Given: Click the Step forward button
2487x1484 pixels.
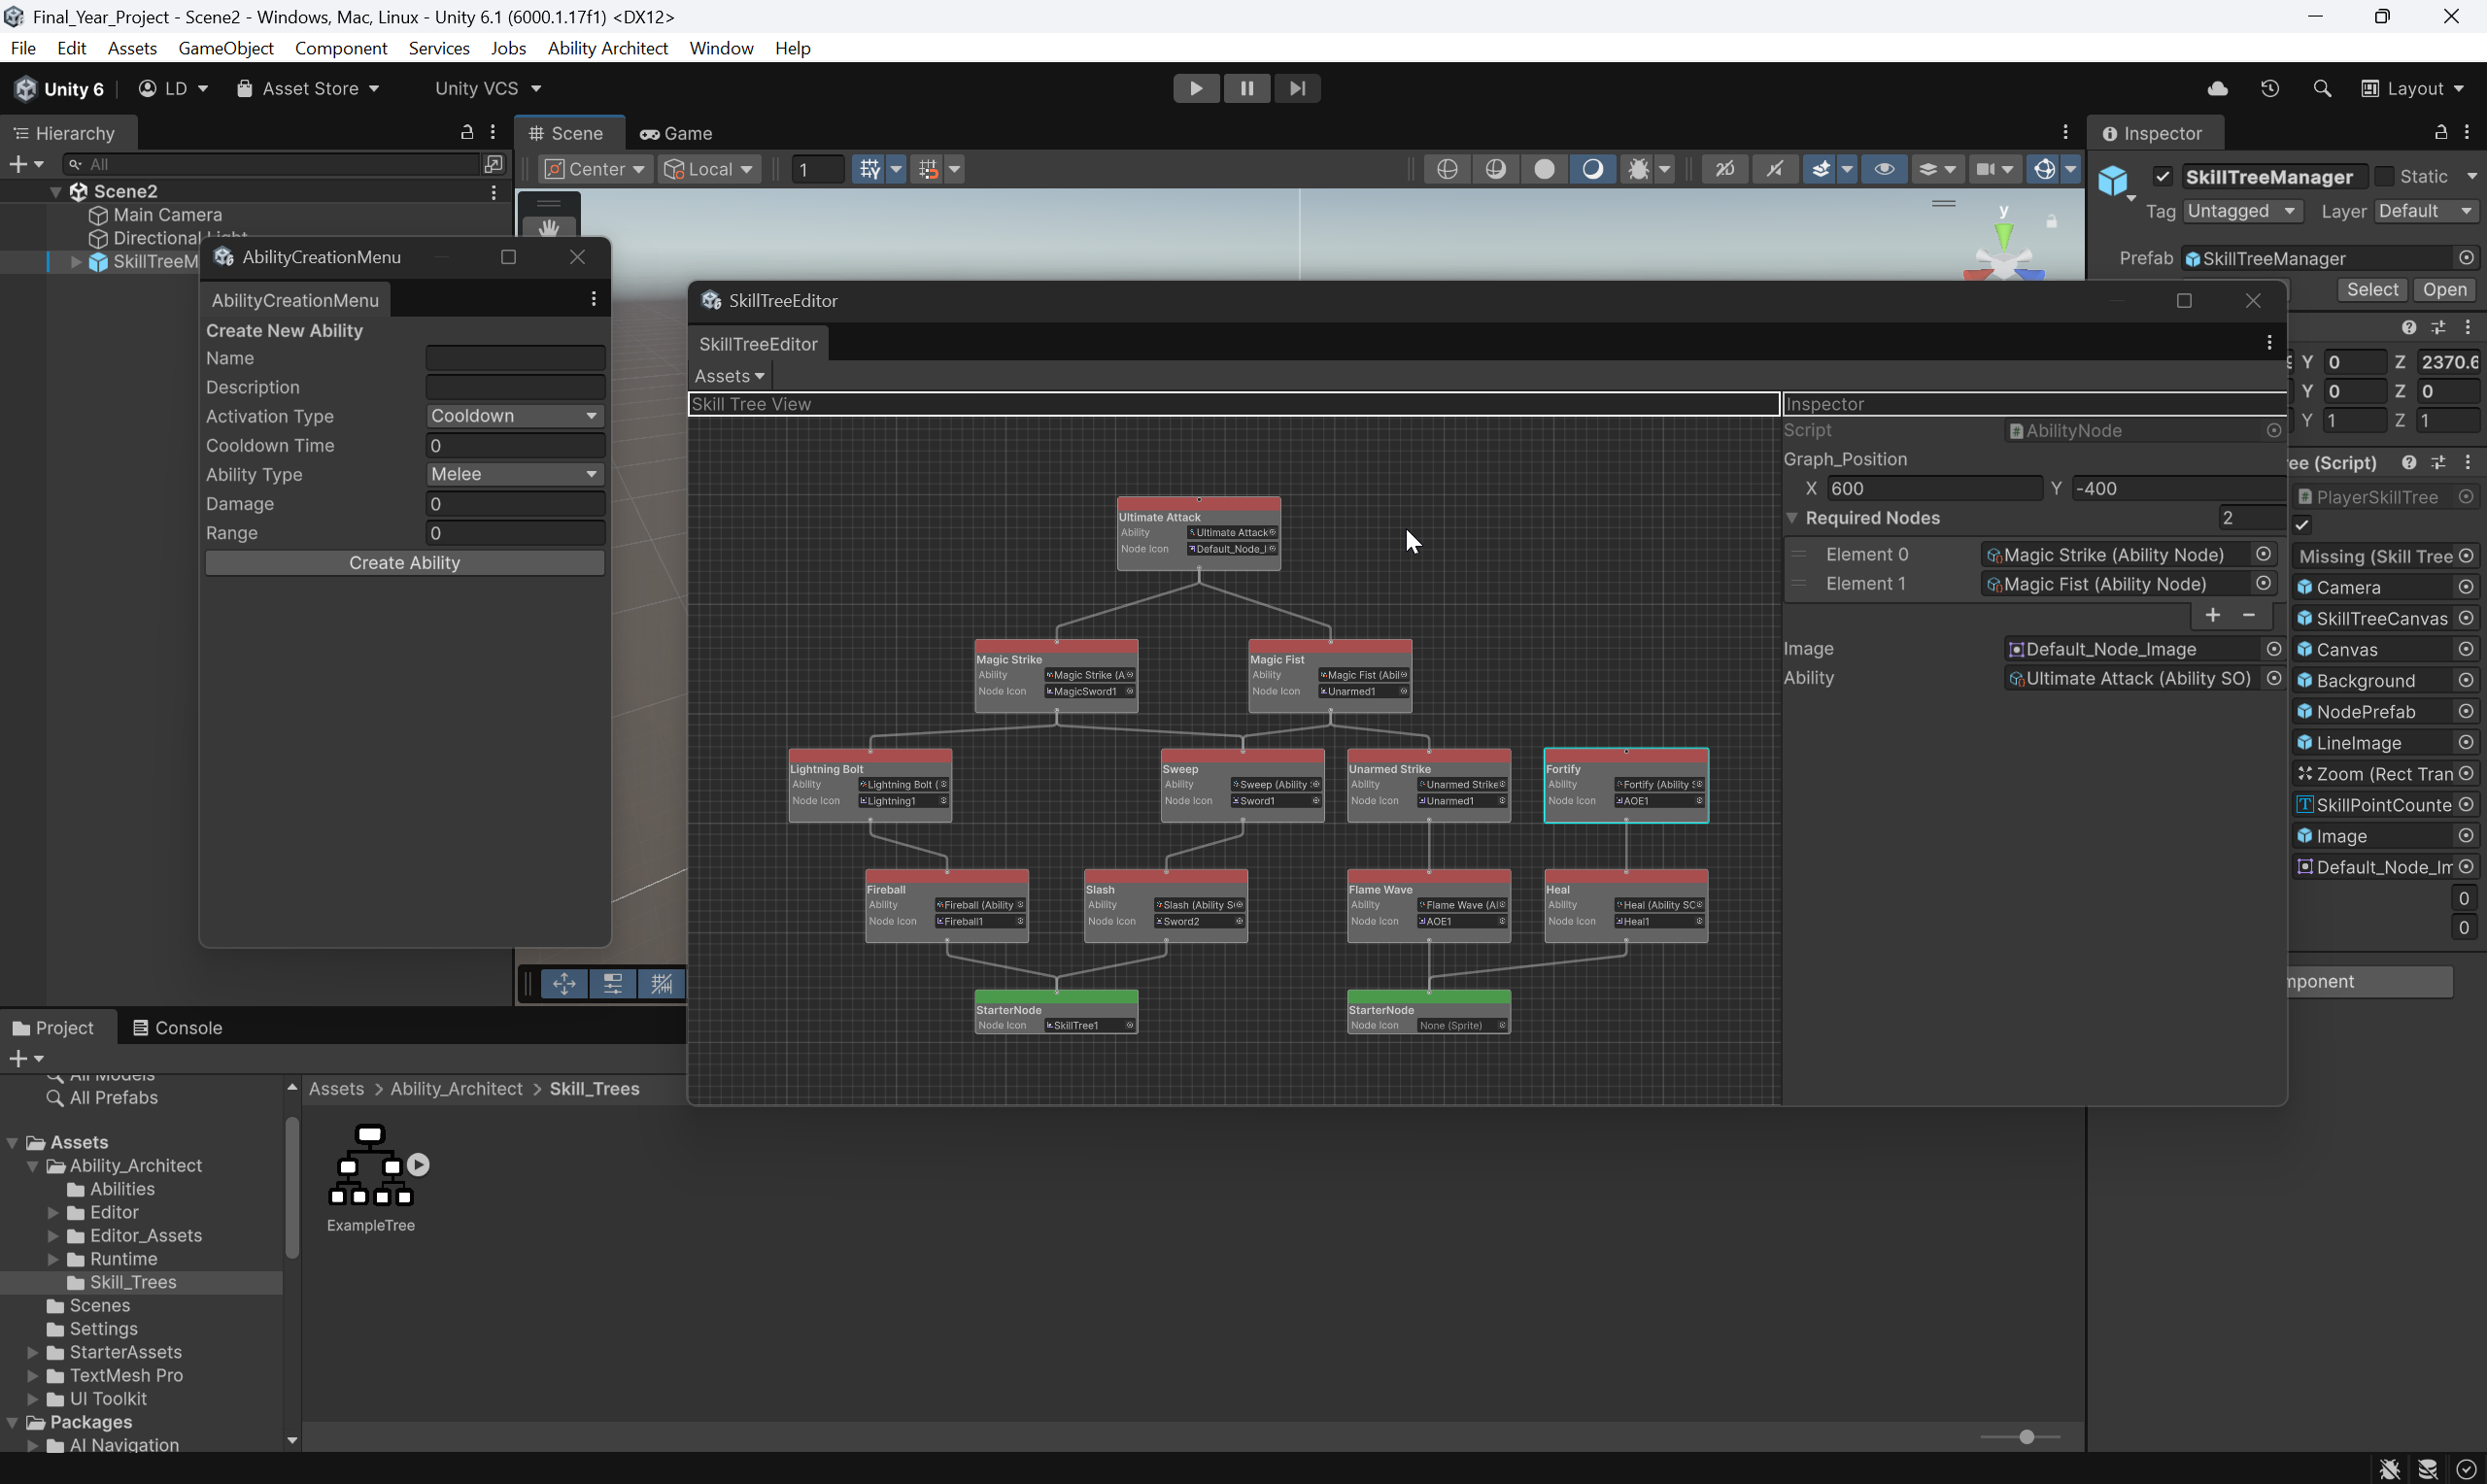Looking at the screenshot, I should click(1297, 88).
